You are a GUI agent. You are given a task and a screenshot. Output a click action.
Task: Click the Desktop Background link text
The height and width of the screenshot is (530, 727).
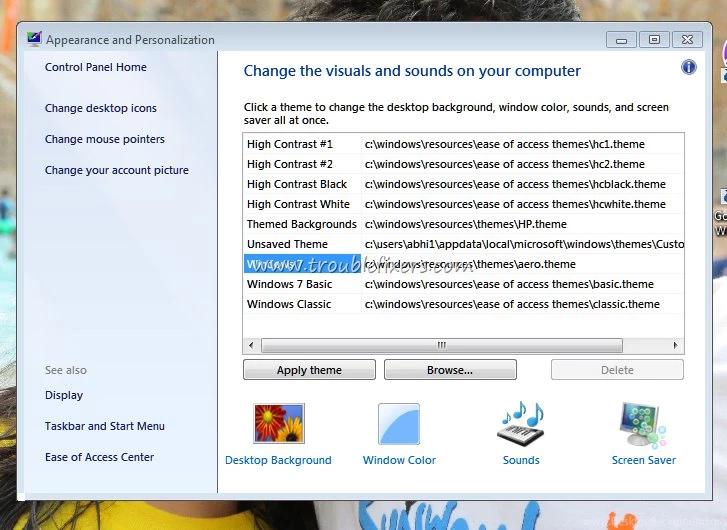point(278,460)
